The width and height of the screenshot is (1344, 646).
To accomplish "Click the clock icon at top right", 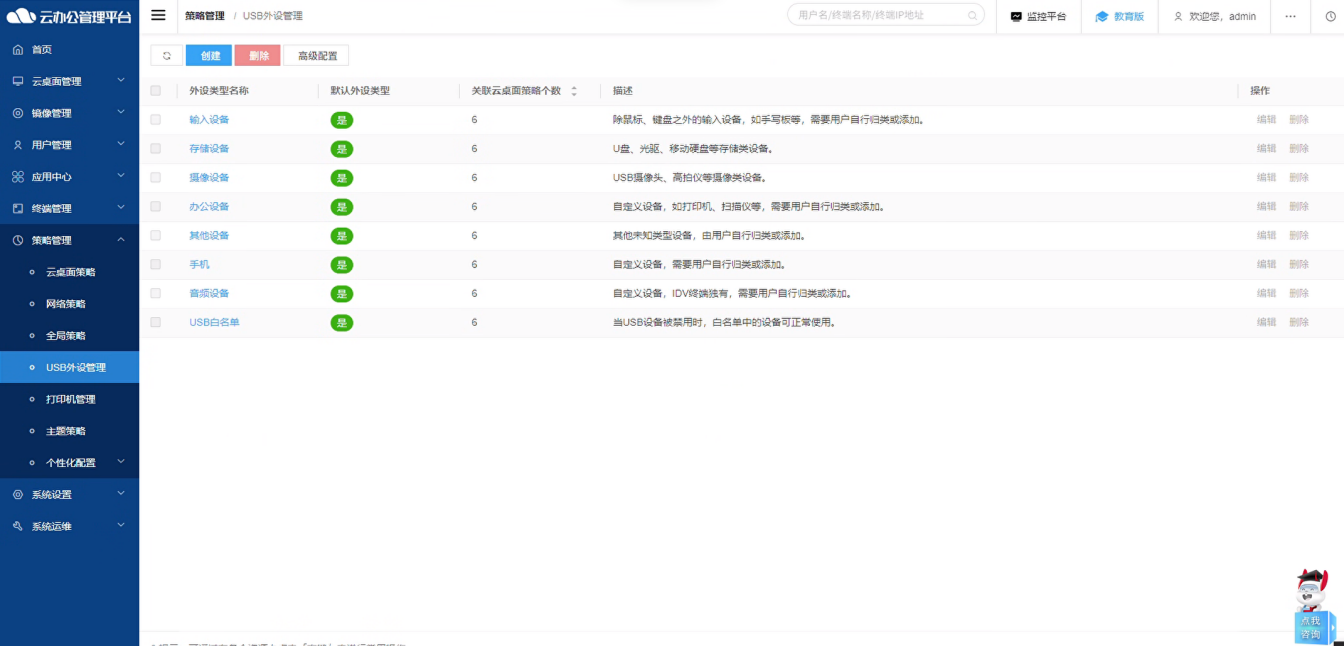I will click(x=1330, y=16).
